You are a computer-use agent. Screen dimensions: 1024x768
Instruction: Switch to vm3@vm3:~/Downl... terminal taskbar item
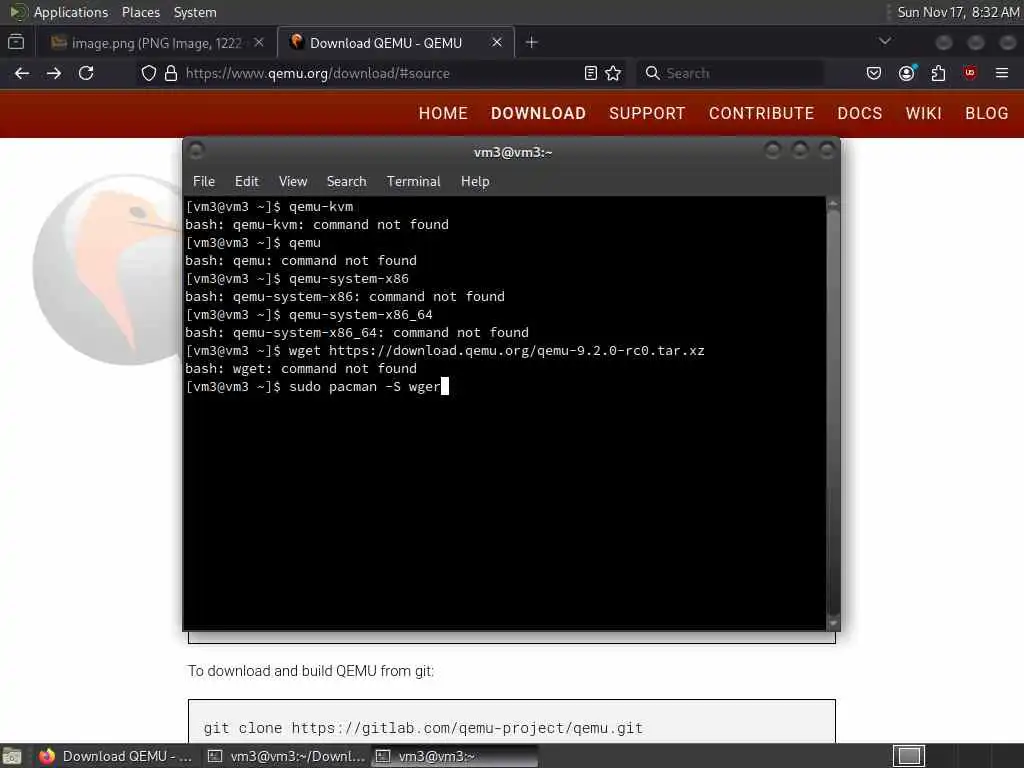pyautogui.click(x=287, y=756)
